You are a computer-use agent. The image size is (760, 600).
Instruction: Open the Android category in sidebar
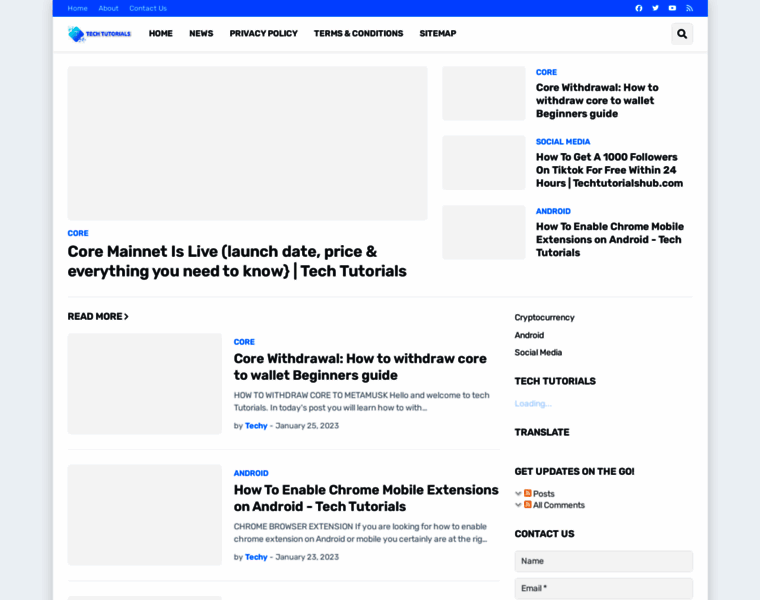[529, 335]
